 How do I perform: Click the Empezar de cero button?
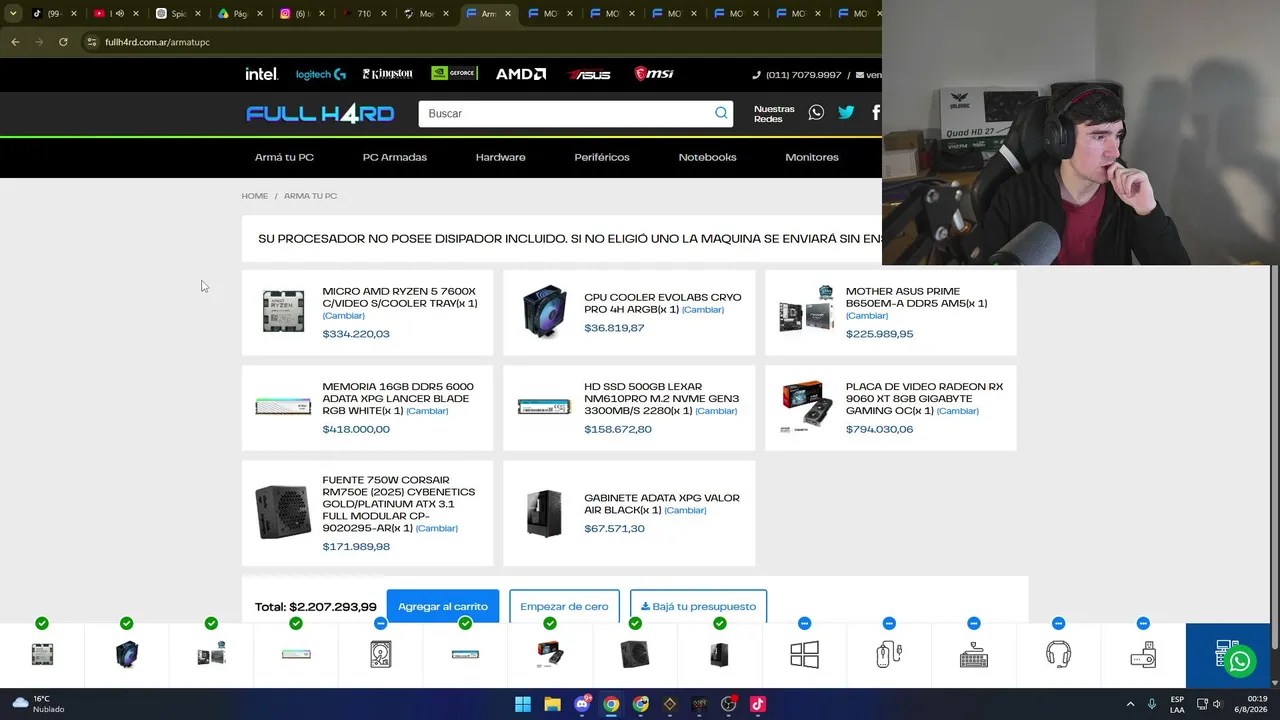point(564,606)
